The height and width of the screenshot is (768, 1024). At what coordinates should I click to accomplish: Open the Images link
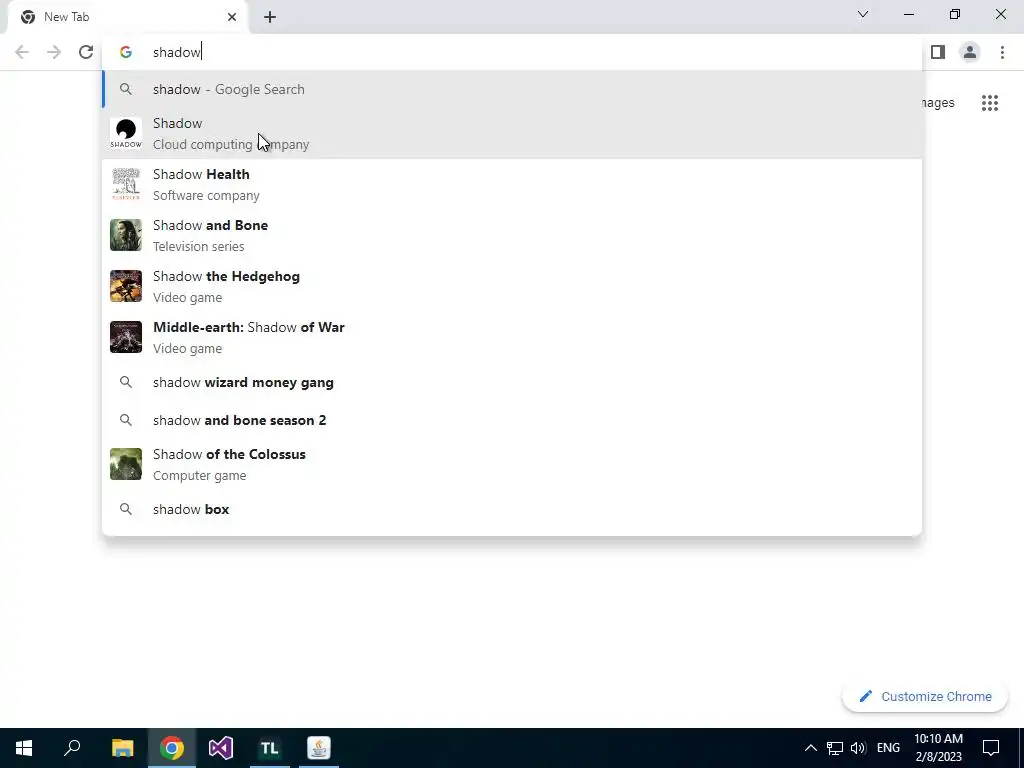(x=938, y=103)
